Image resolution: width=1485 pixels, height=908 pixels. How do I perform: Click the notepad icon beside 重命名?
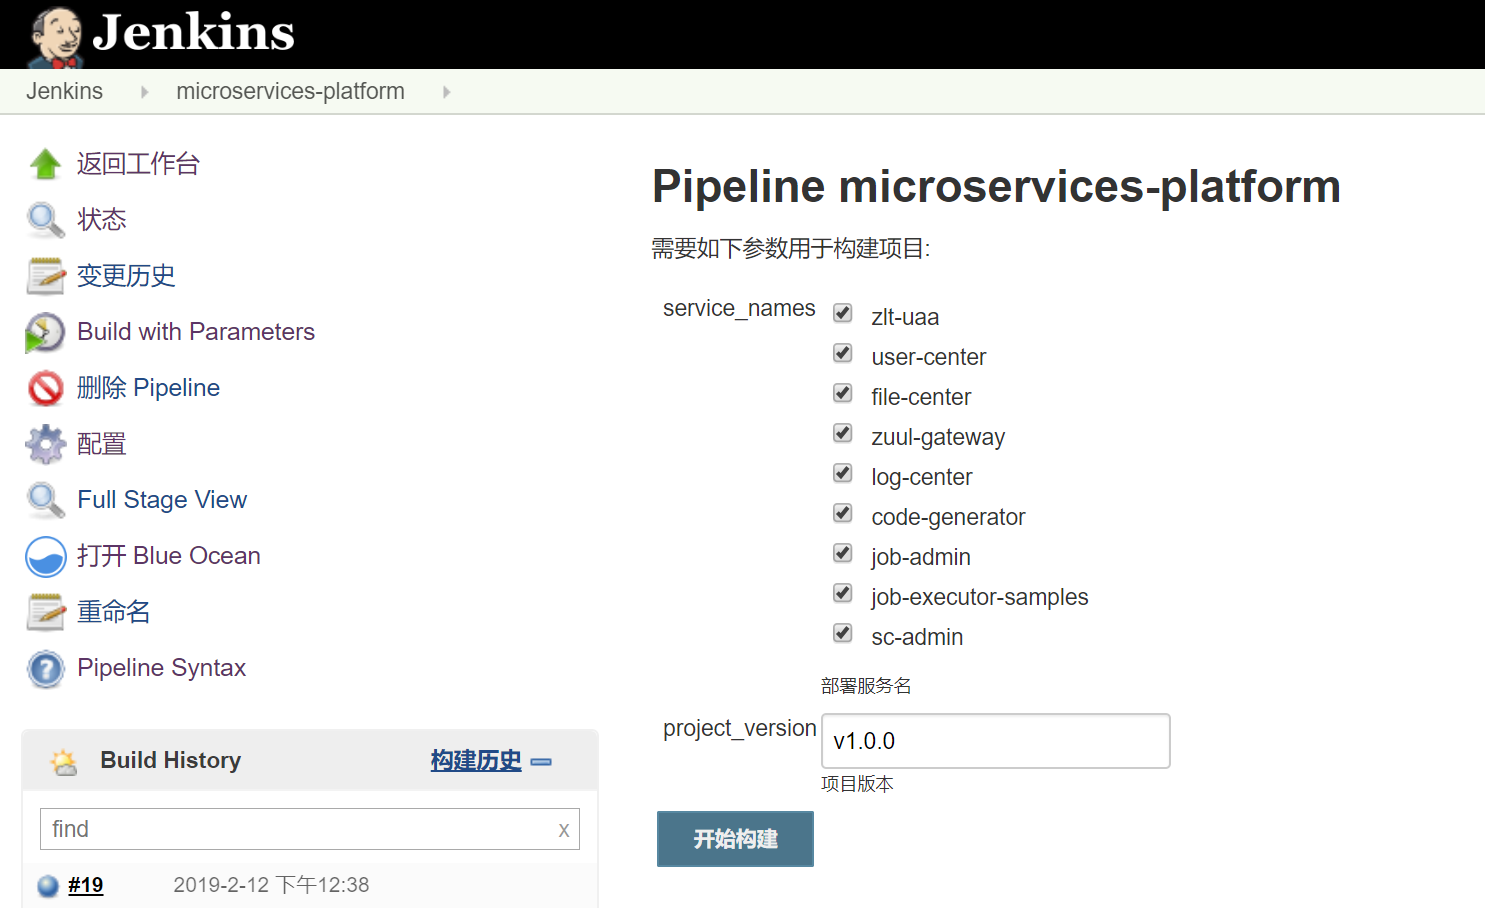click(46, 612)
